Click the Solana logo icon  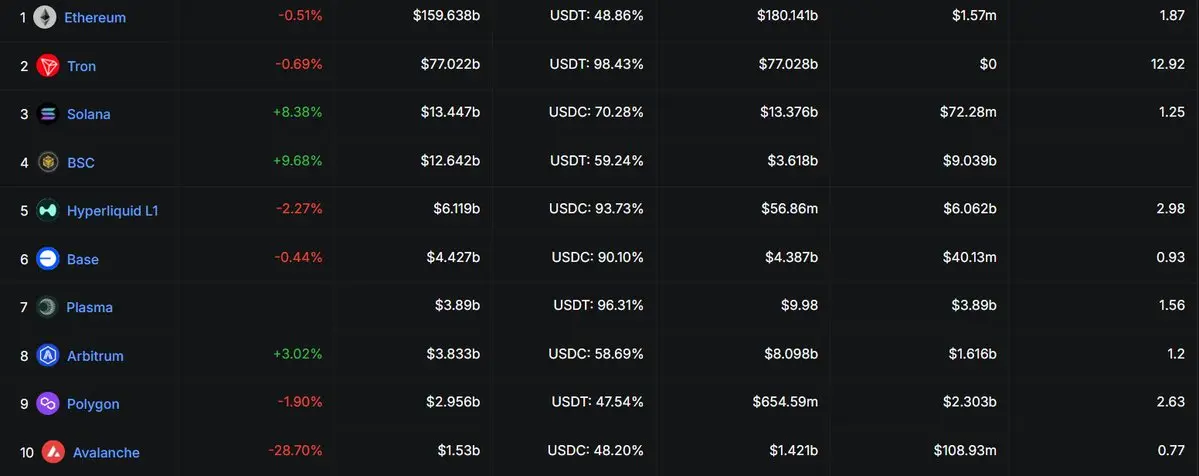[x=47, y=114]
